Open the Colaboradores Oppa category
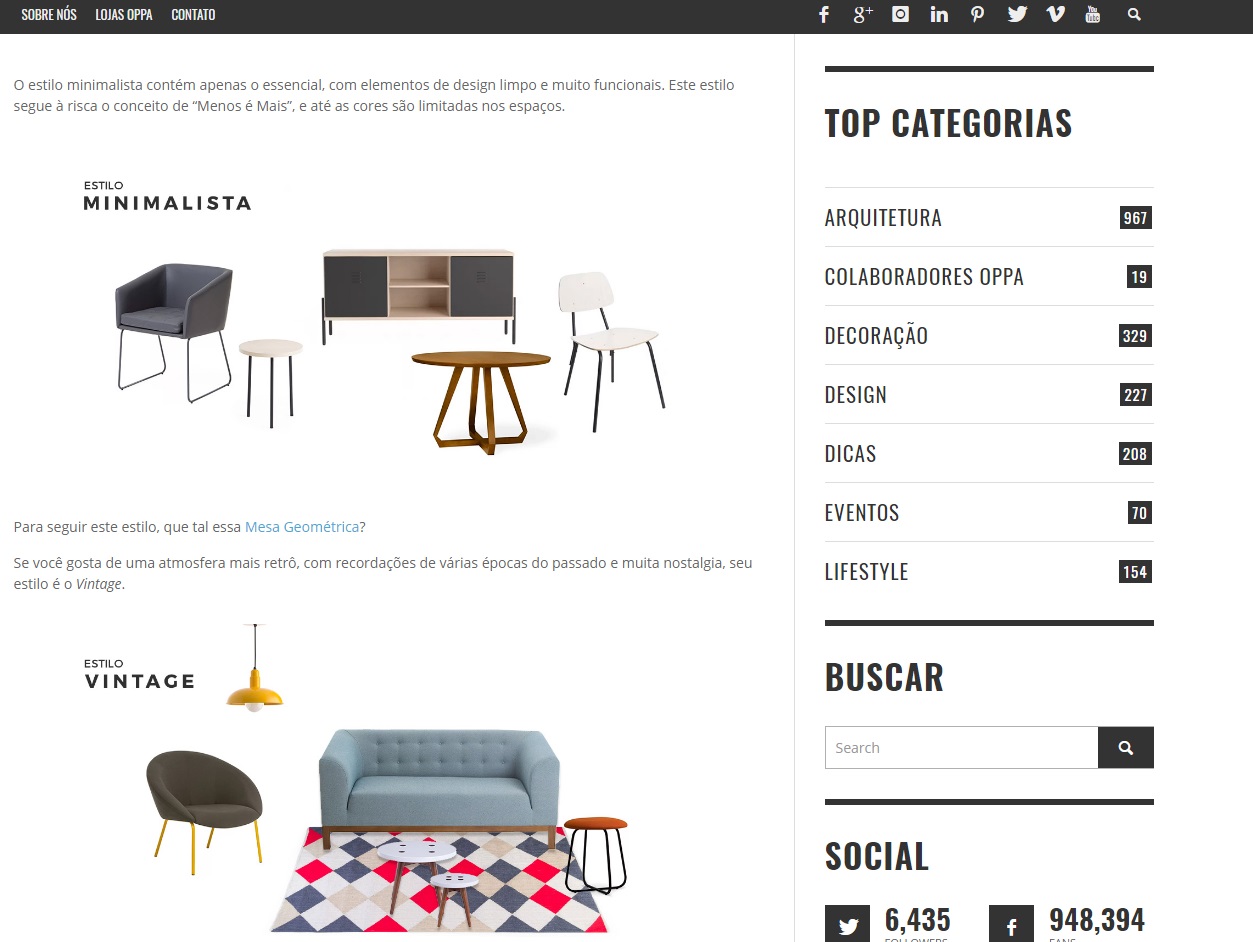Screen dimensions: 1253x942 pos(924,277)
